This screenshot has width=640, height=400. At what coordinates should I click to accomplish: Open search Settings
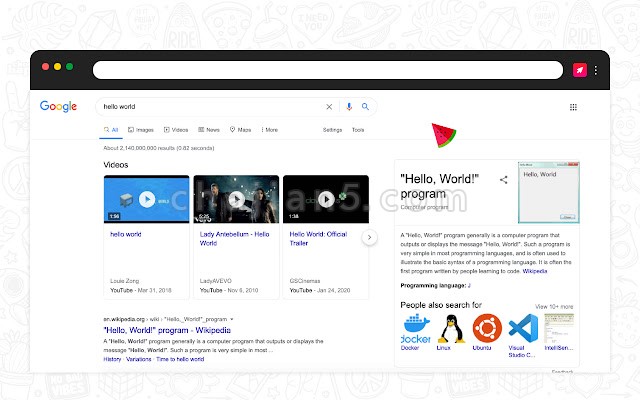tap(332, 130)
